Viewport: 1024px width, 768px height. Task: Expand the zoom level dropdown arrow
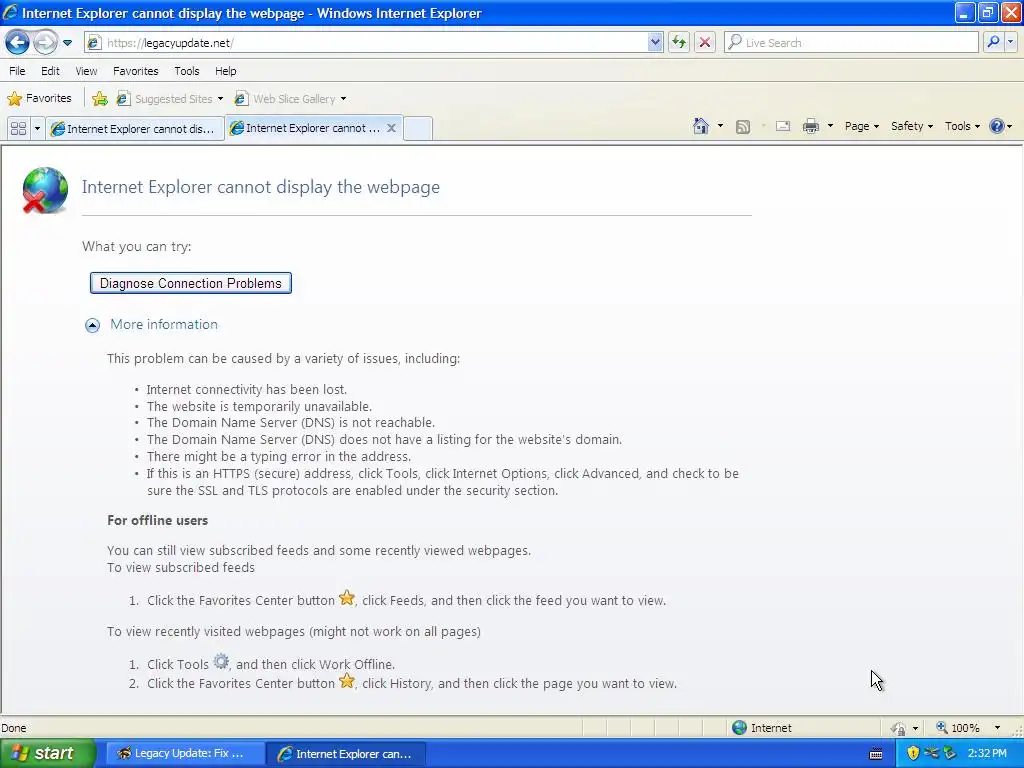(x=997, y=728)
